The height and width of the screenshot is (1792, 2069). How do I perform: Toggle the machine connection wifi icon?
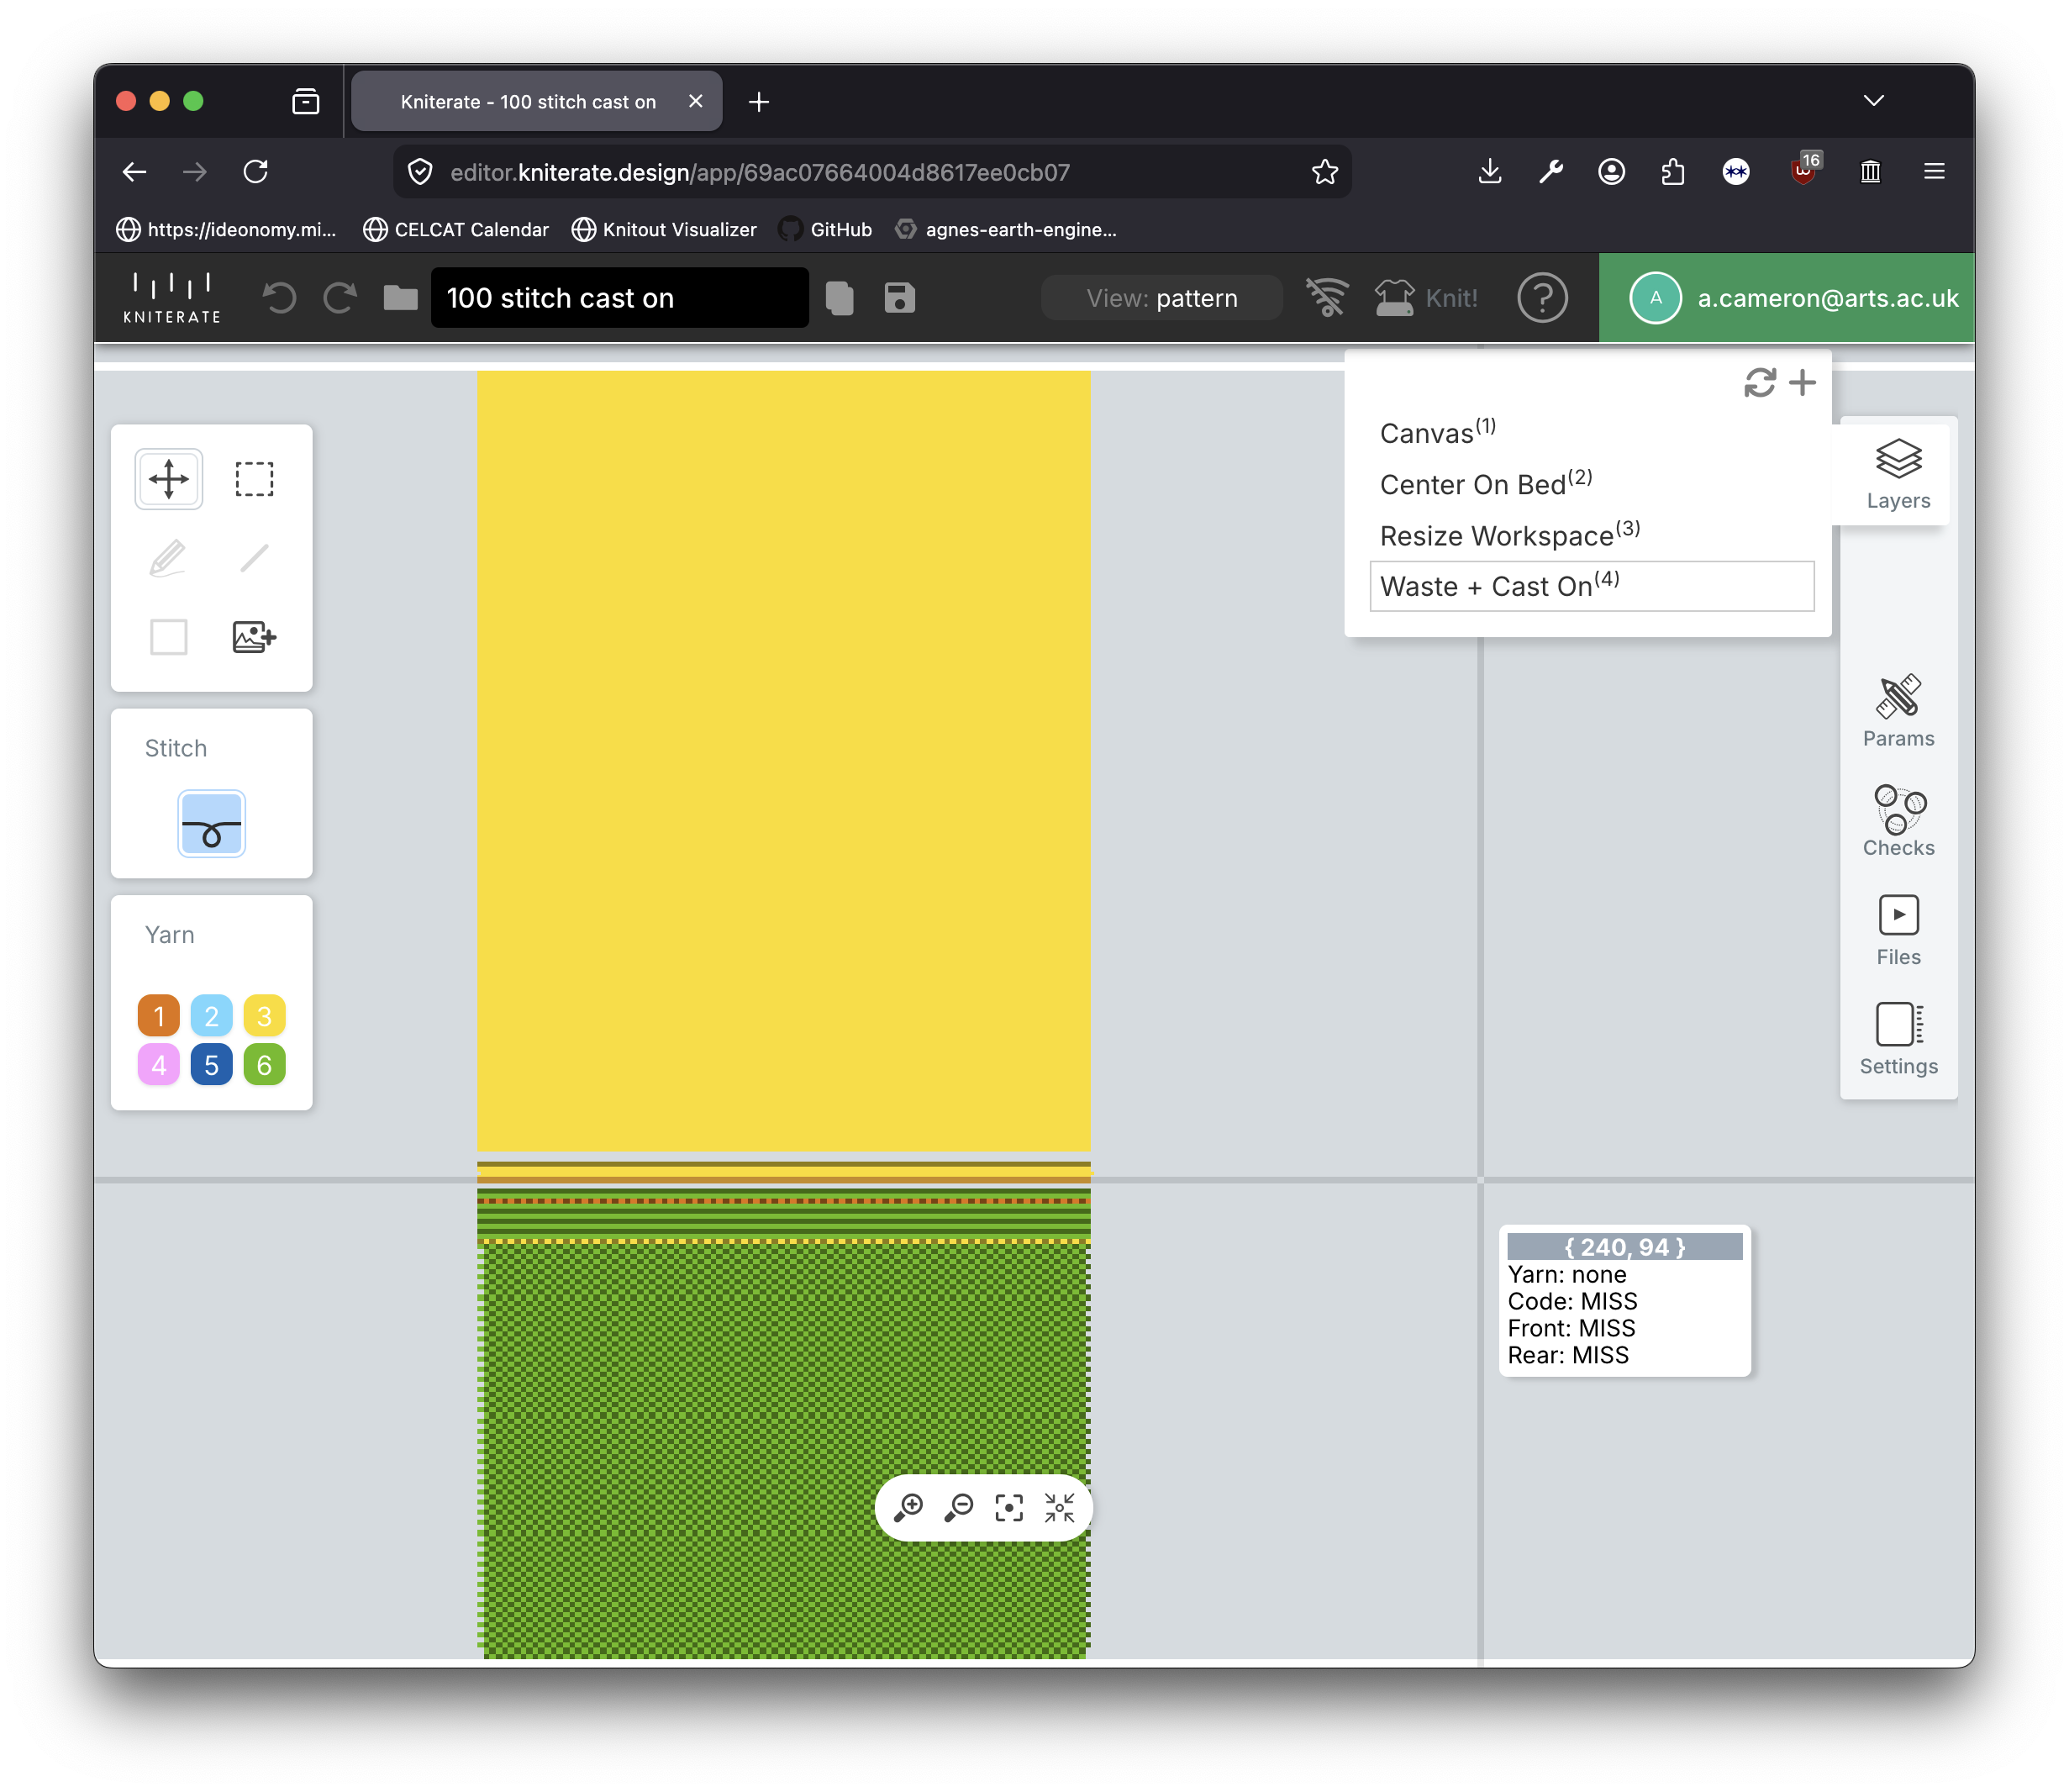tap(1326, 298)
